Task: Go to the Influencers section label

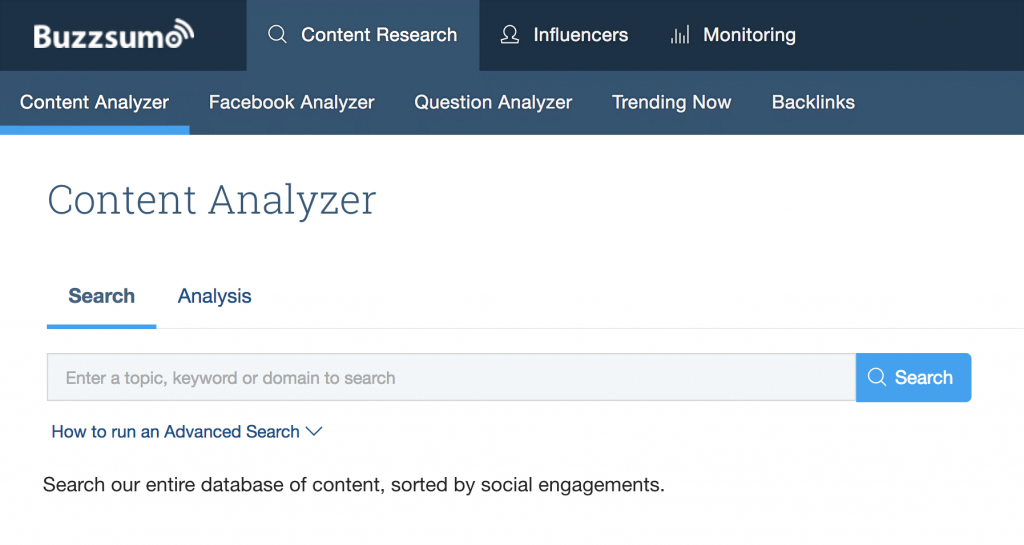Action: (581, 35)
